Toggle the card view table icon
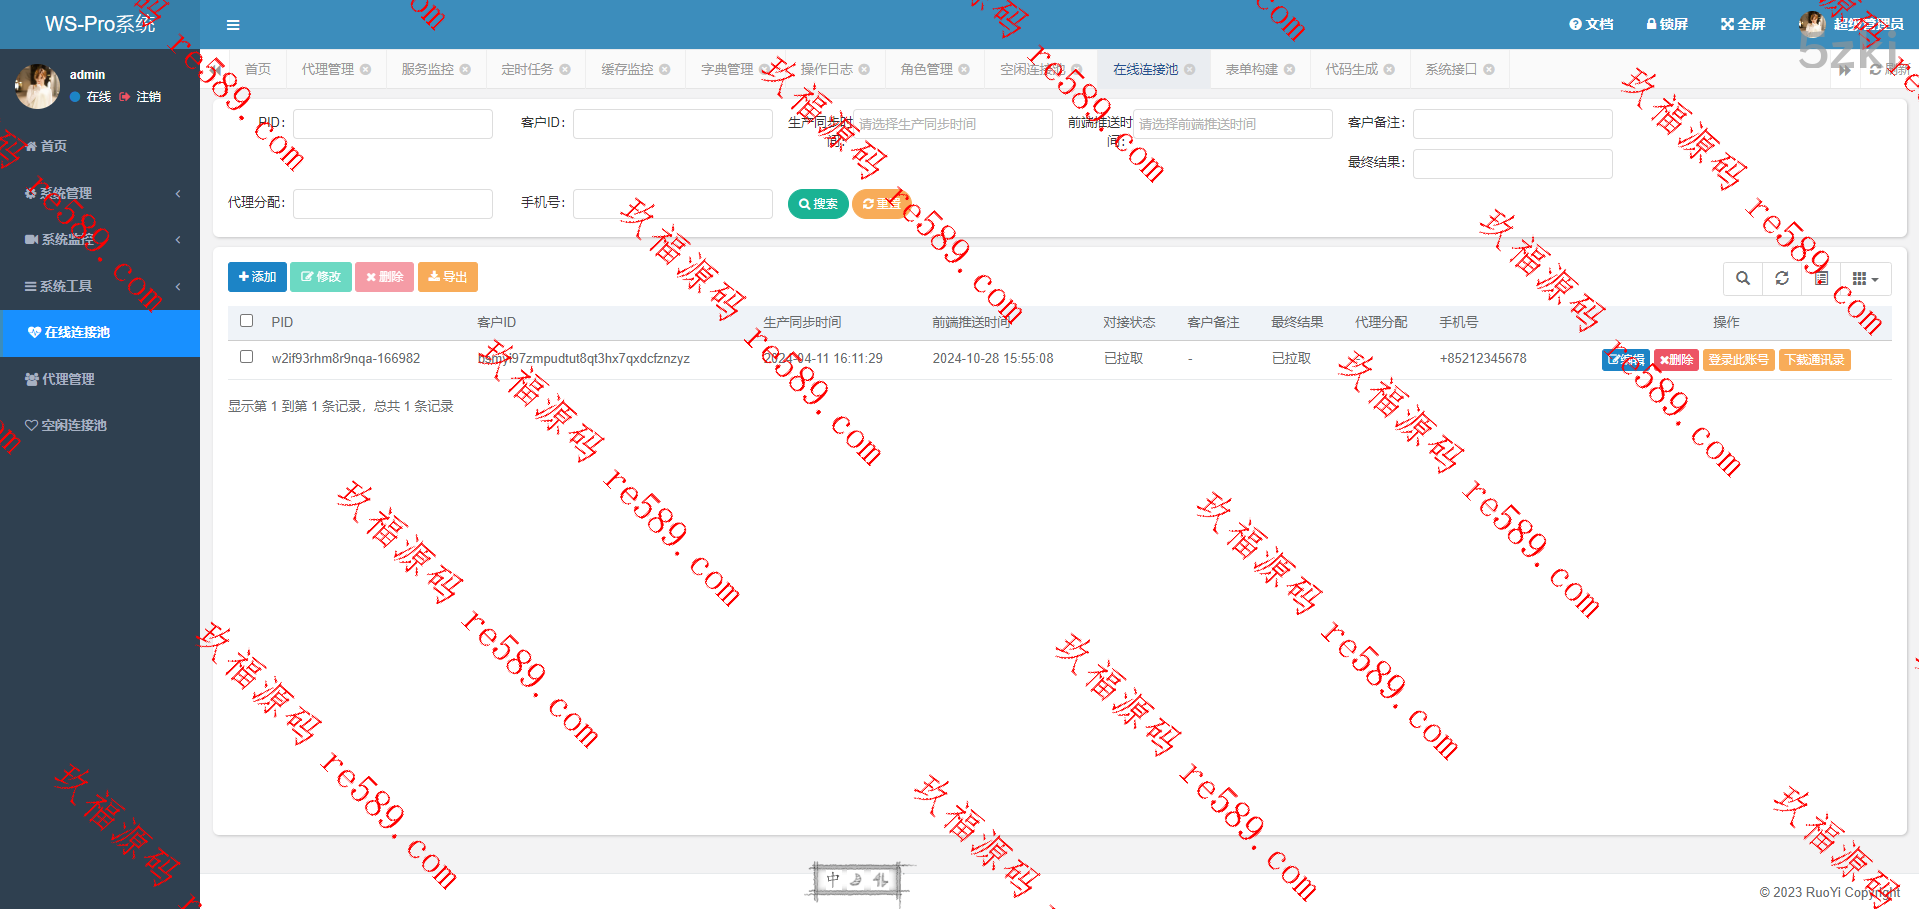Screen dimensions: 1919x909 tap(1821, 279)
